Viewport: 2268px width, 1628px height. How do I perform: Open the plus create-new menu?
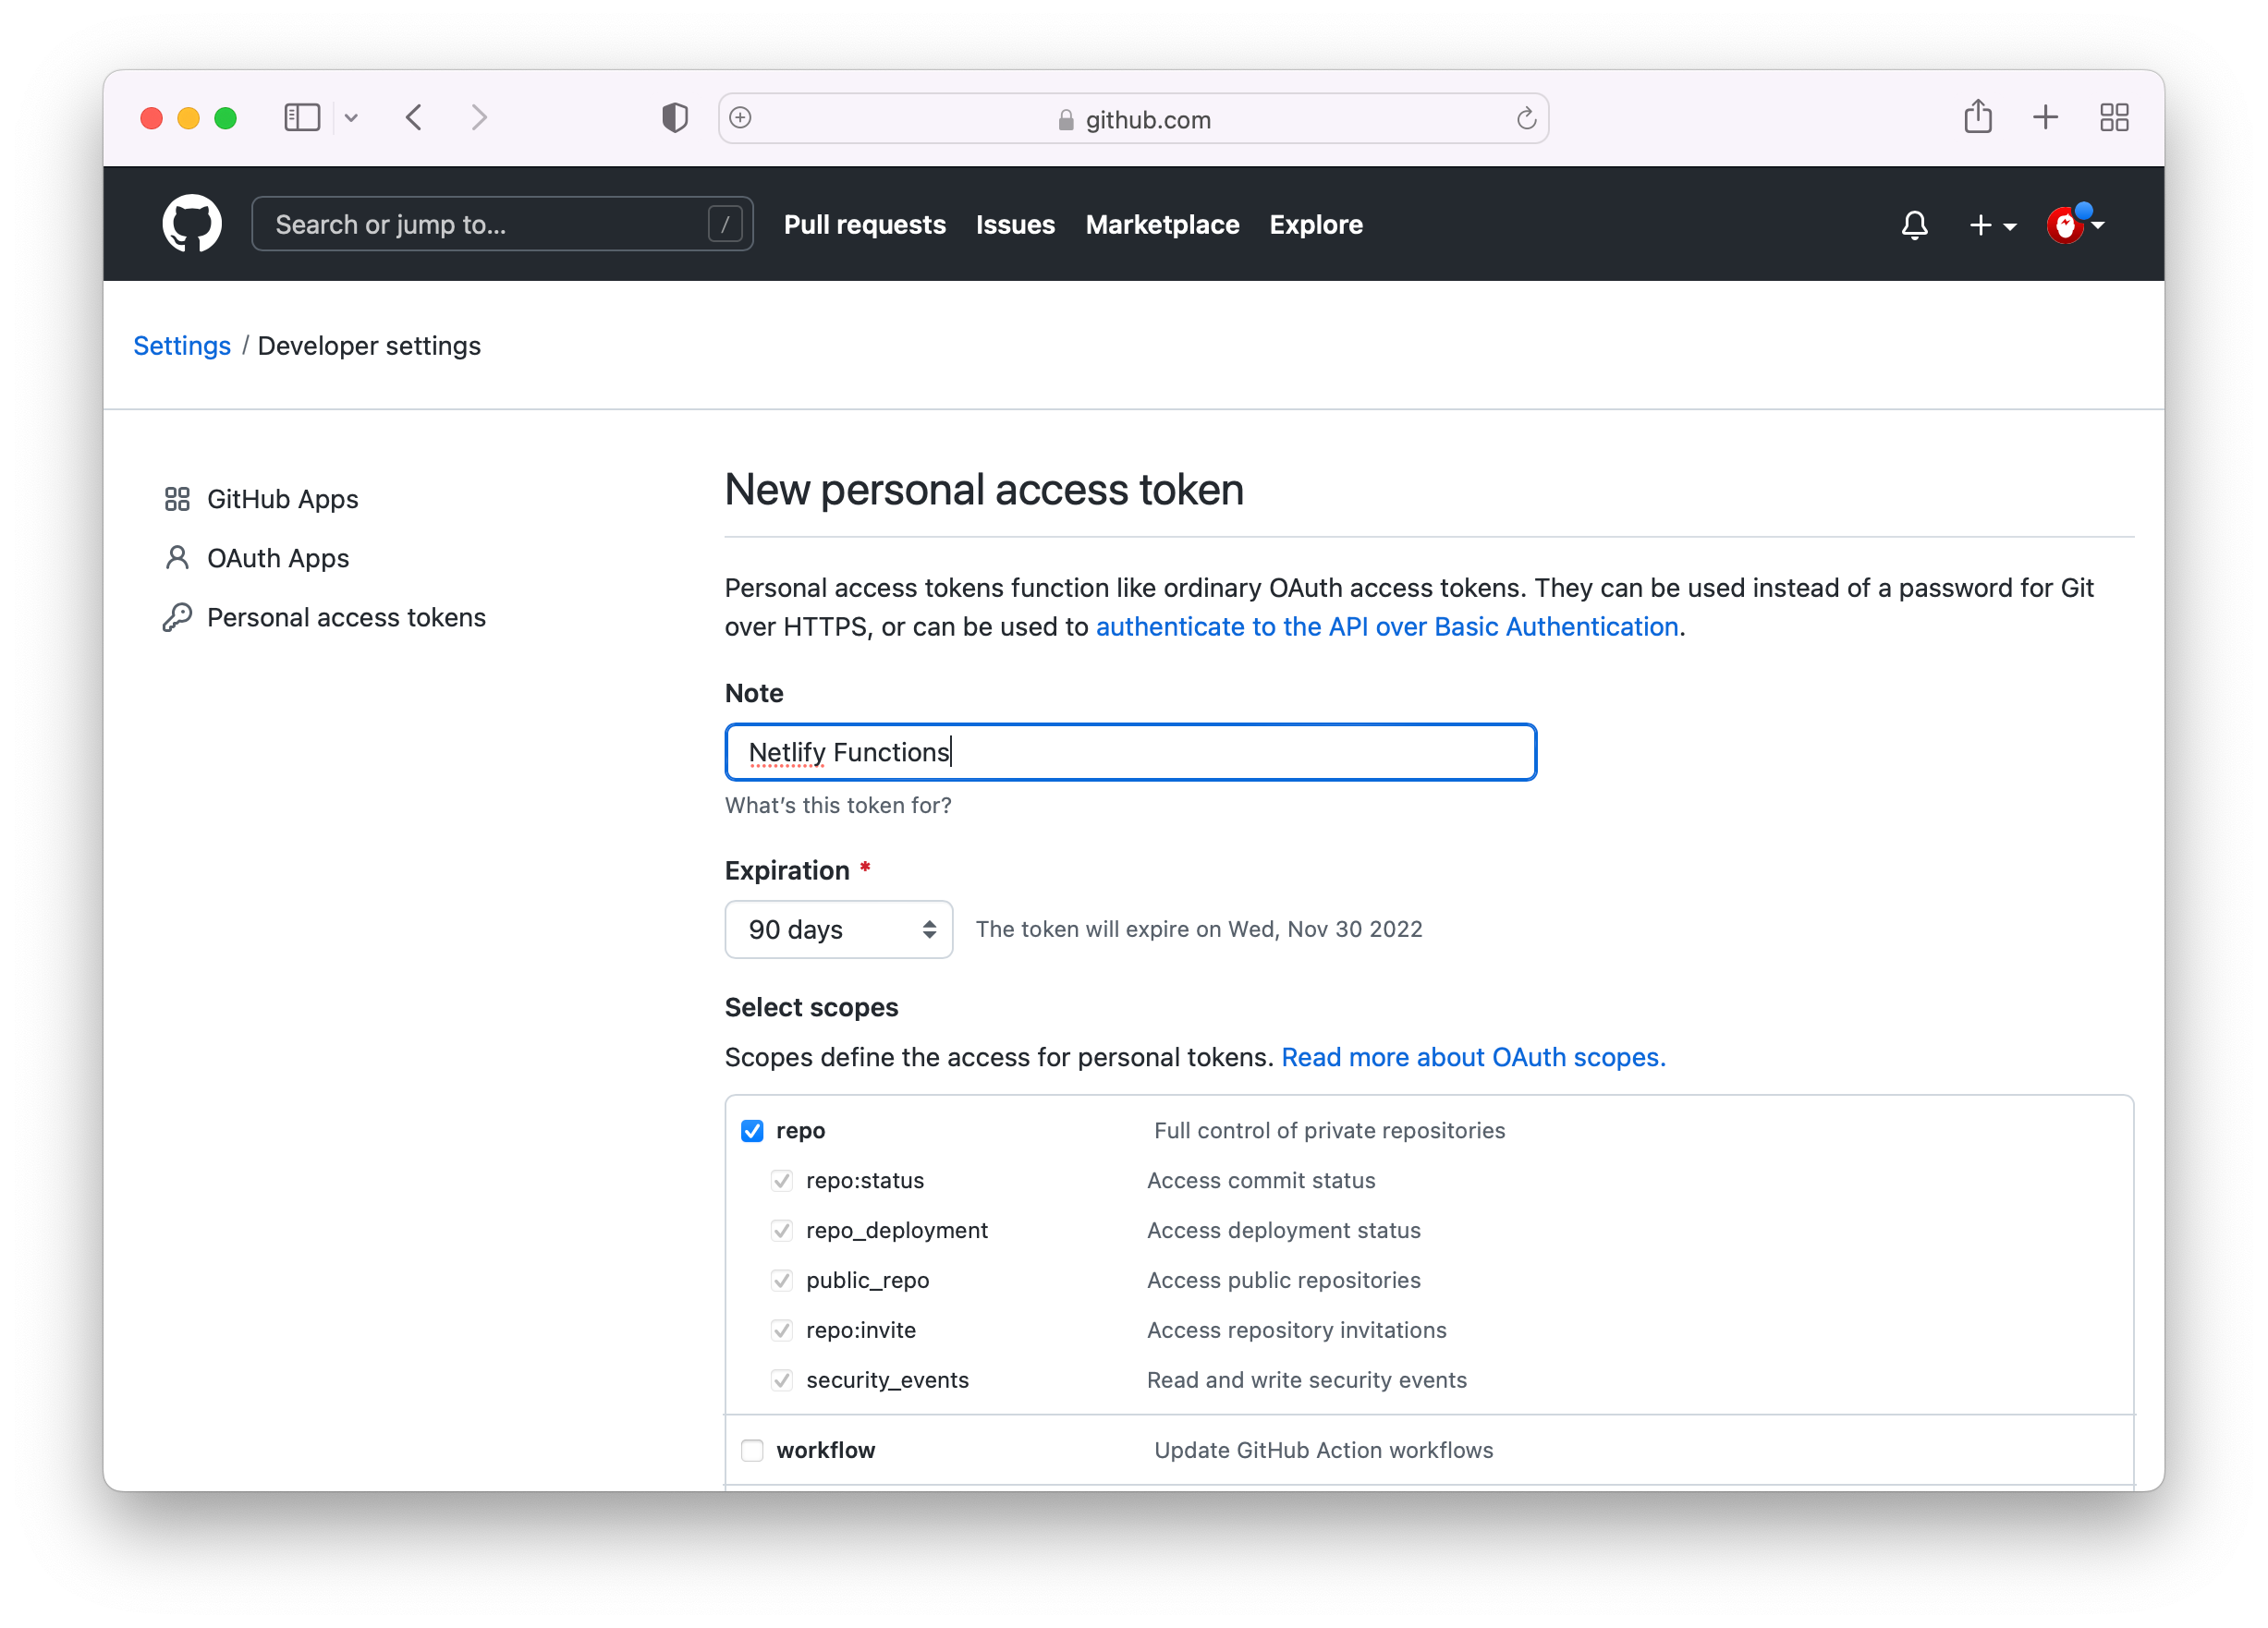point(1992,225)
